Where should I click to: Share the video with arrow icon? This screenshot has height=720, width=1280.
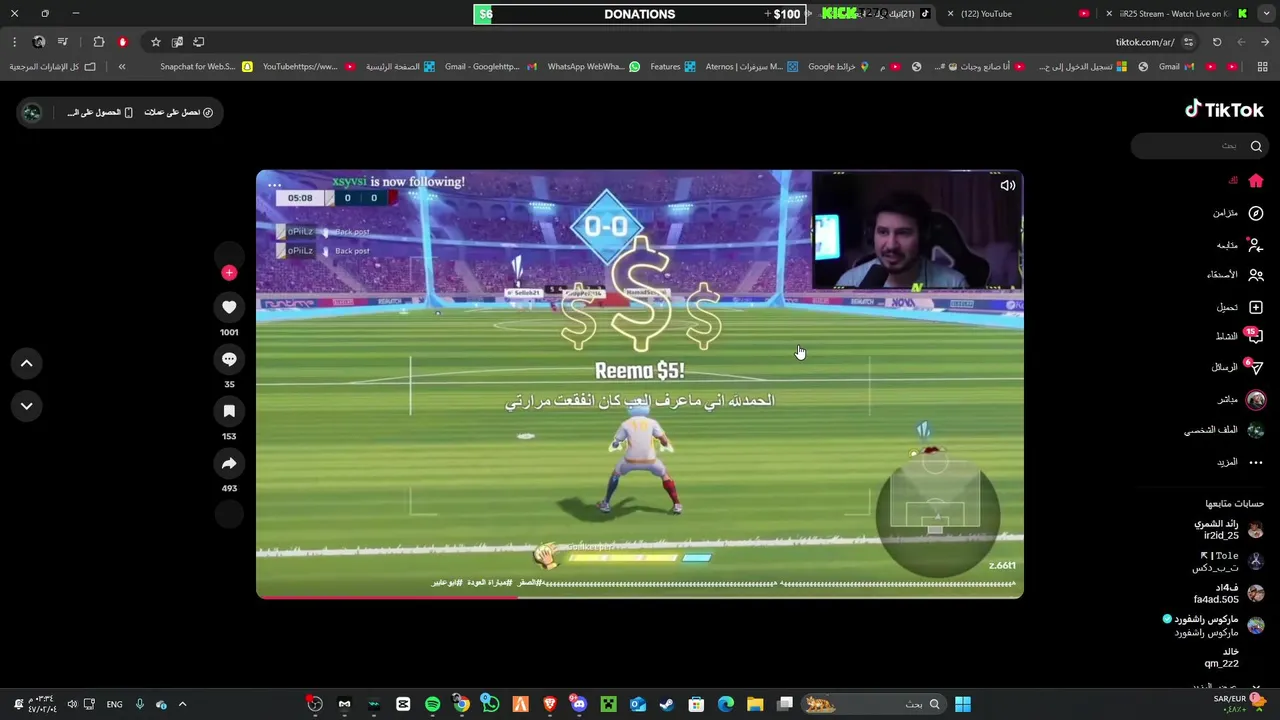pyautogui.click(x=229, y=463)
